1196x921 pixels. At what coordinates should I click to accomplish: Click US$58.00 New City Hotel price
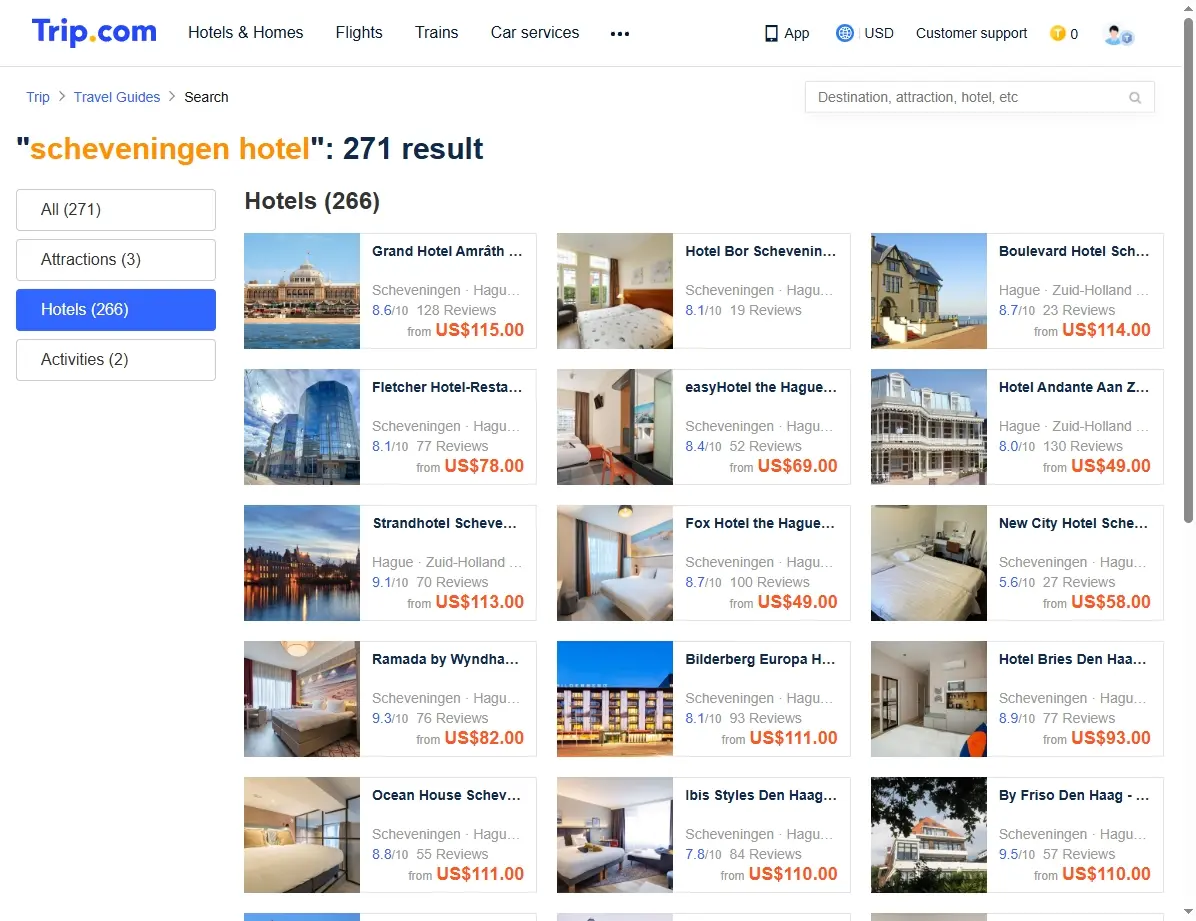pyautogui.click(x=1111, y=601)
